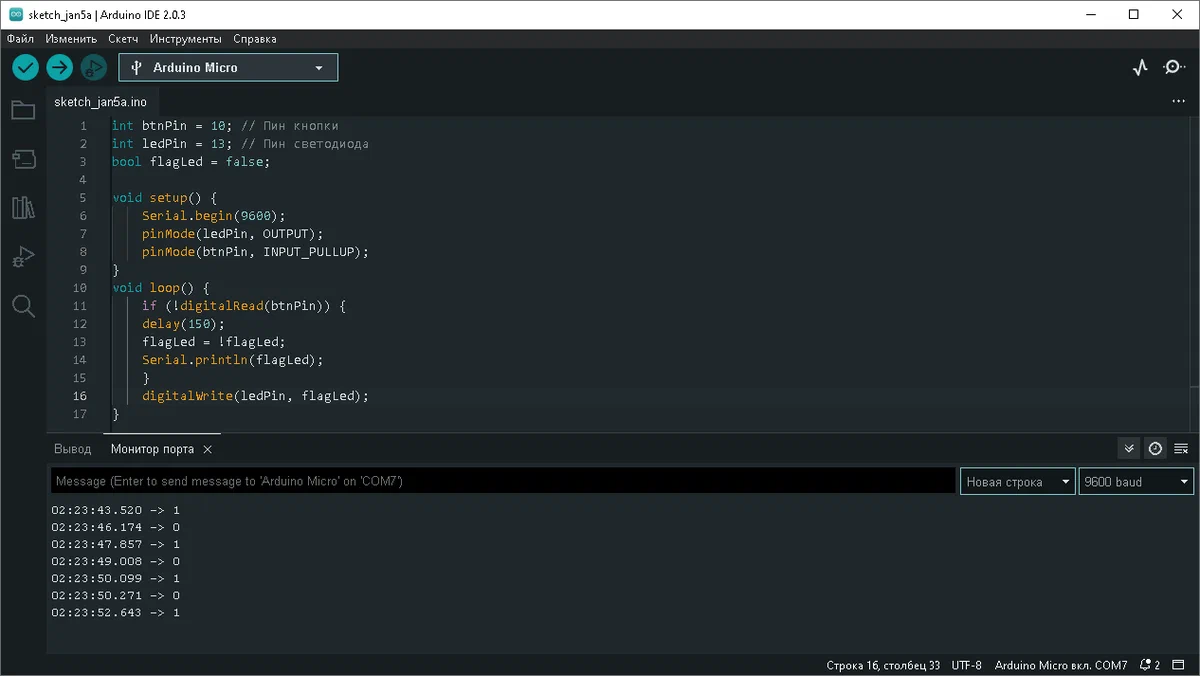This screenshot has width=1200, height=676.
Task: Start the debugger from the toolbar
Action: (94, 67)
